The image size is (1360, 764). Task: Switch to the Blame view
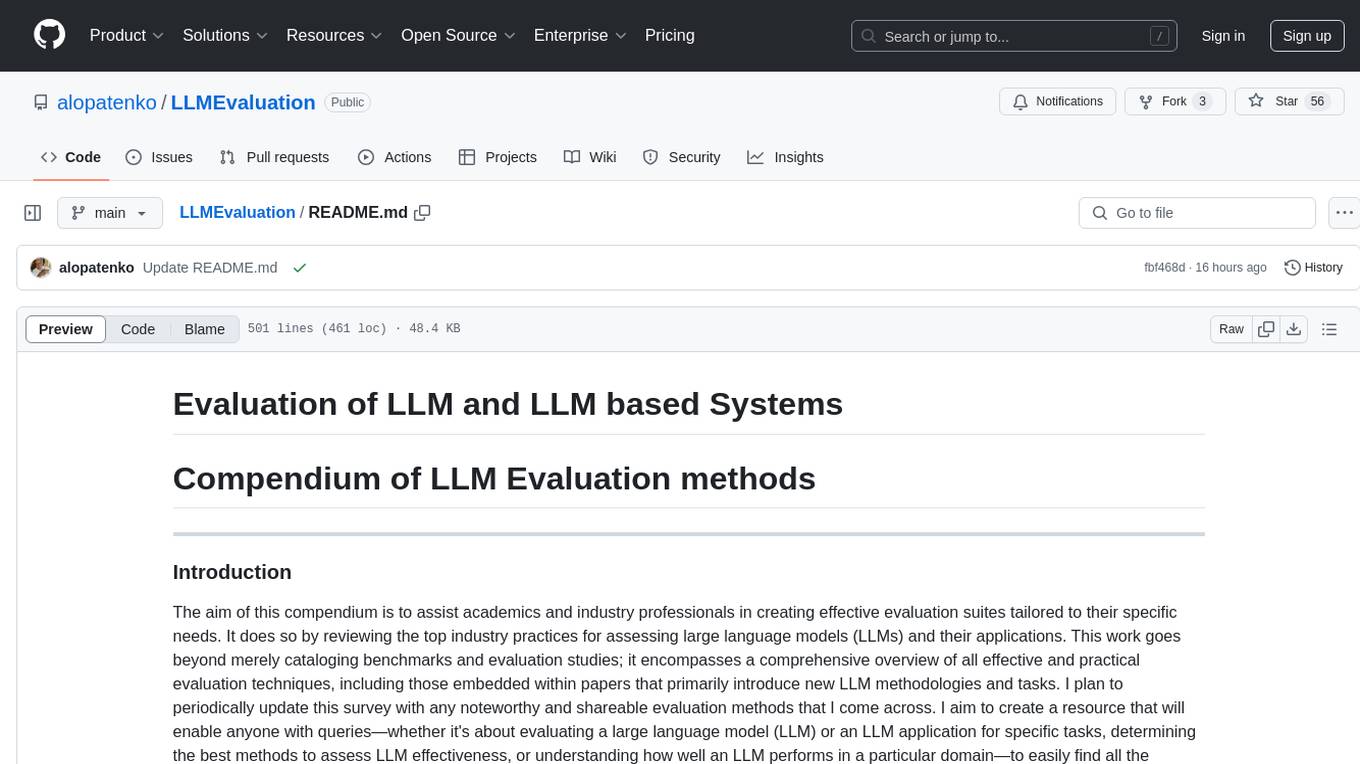point(204,329)
